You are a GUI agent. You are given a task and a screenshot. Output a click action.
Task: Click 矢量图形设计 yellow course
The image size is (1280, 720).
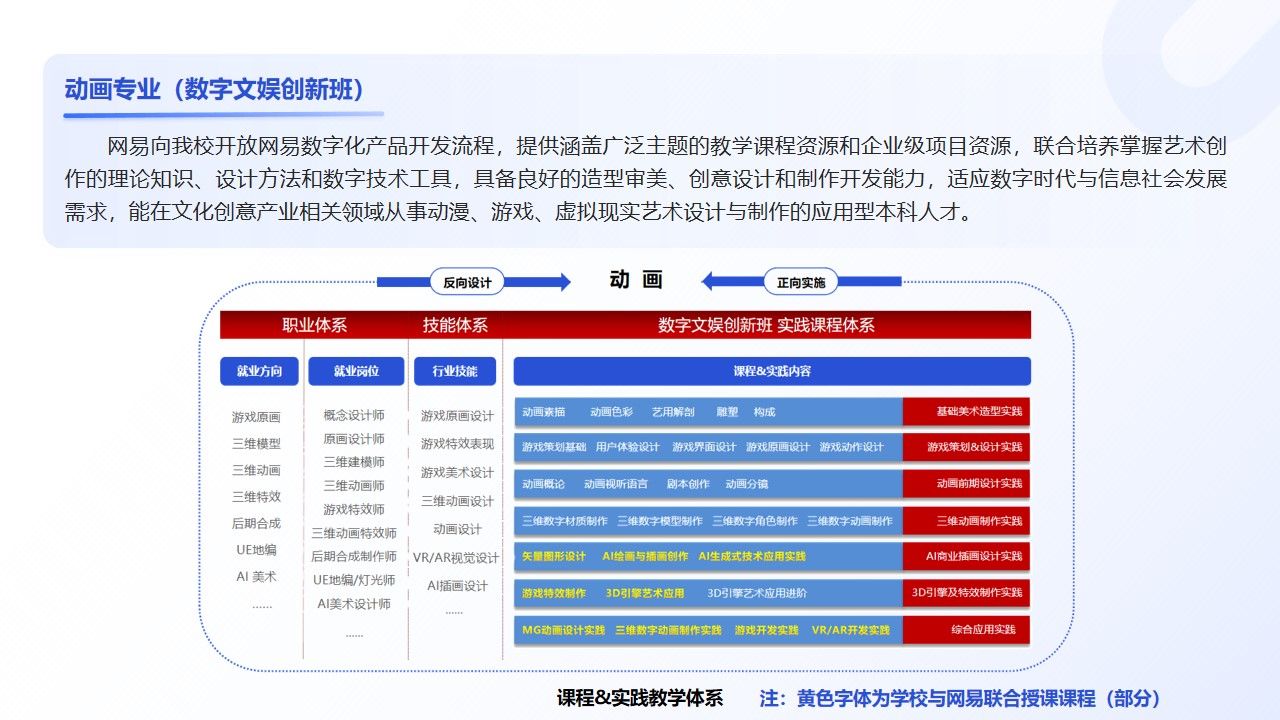click(554, 556)
